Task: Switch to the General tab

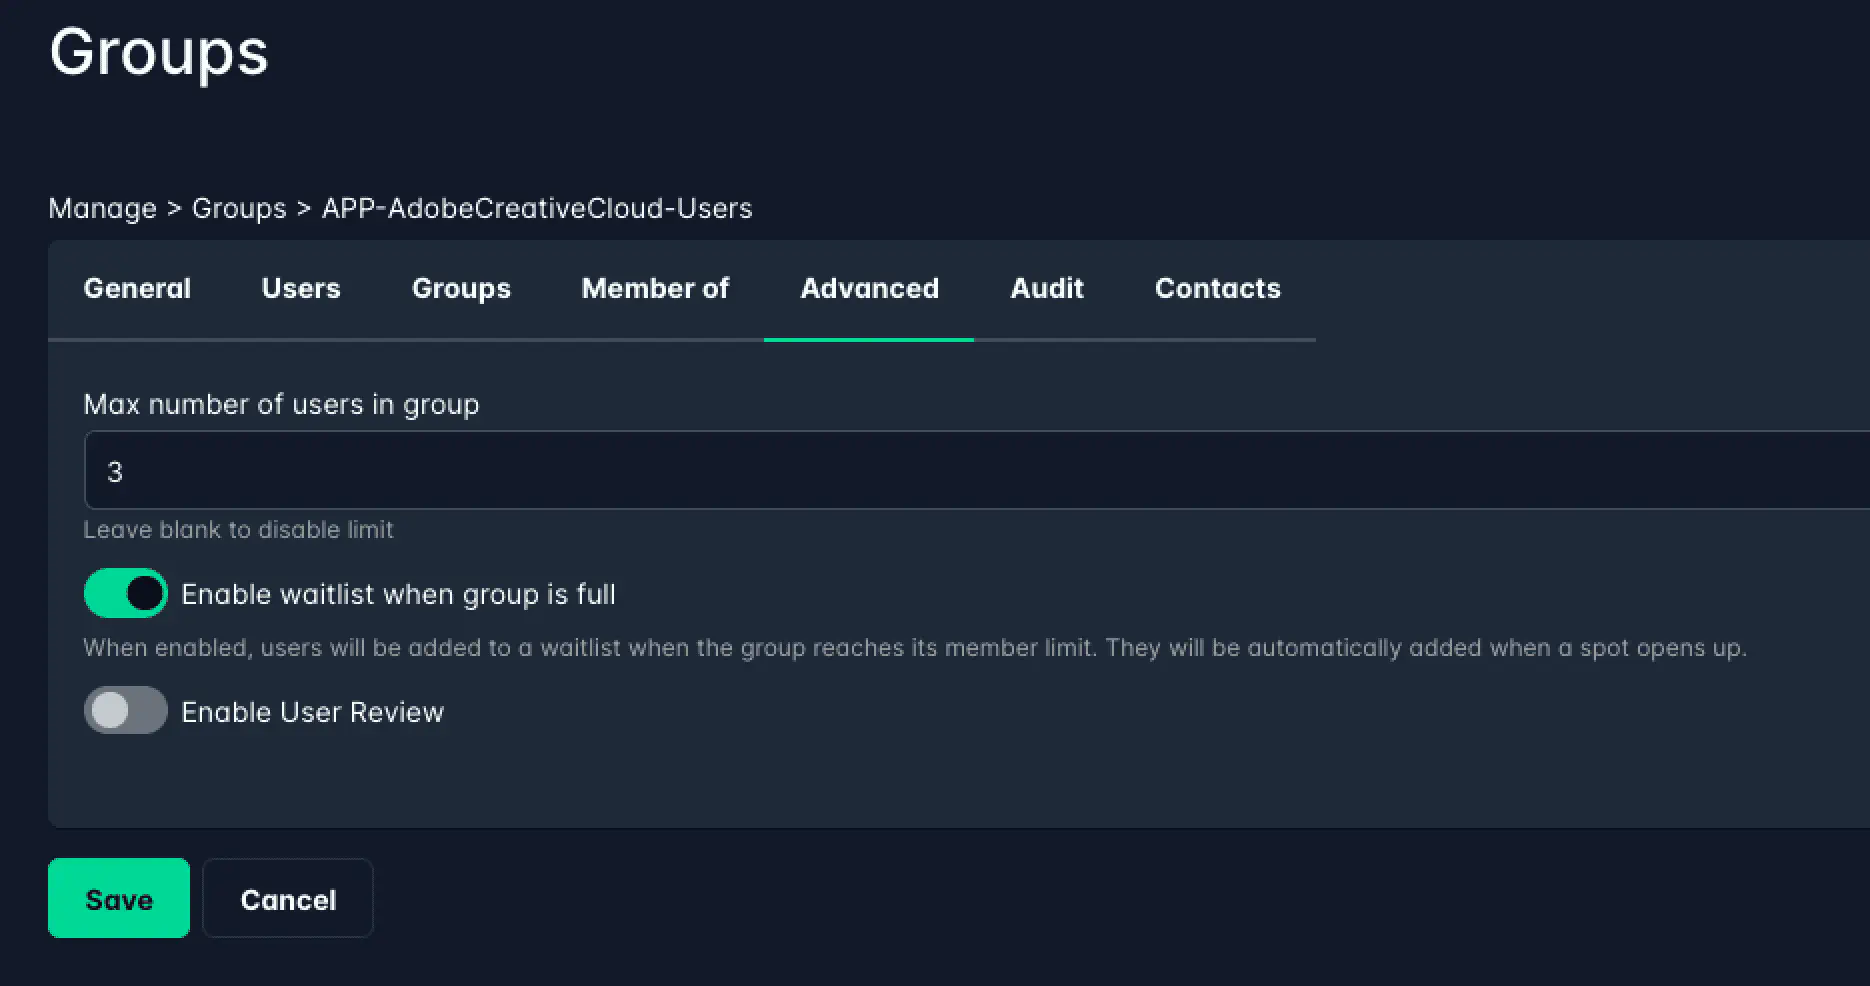Action: point(137,289)
